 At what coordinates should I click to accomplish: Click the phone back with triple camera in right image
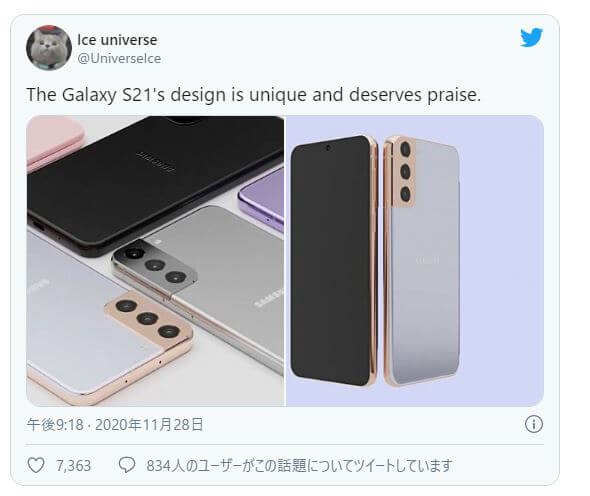(421, 260)
